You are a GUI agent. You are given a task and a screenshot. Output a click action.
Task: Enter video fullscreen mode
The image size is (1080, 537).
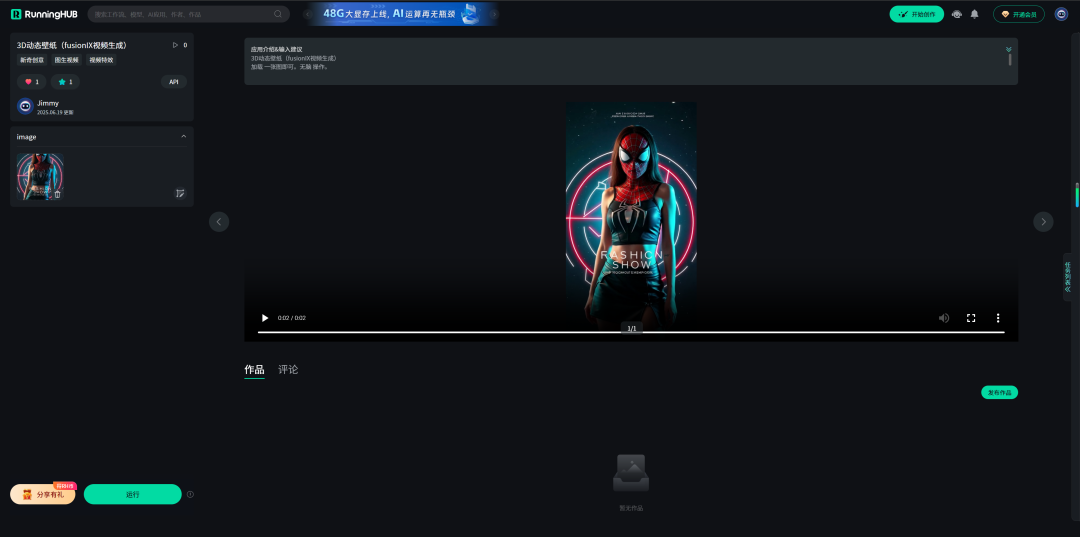coord(970,318)
